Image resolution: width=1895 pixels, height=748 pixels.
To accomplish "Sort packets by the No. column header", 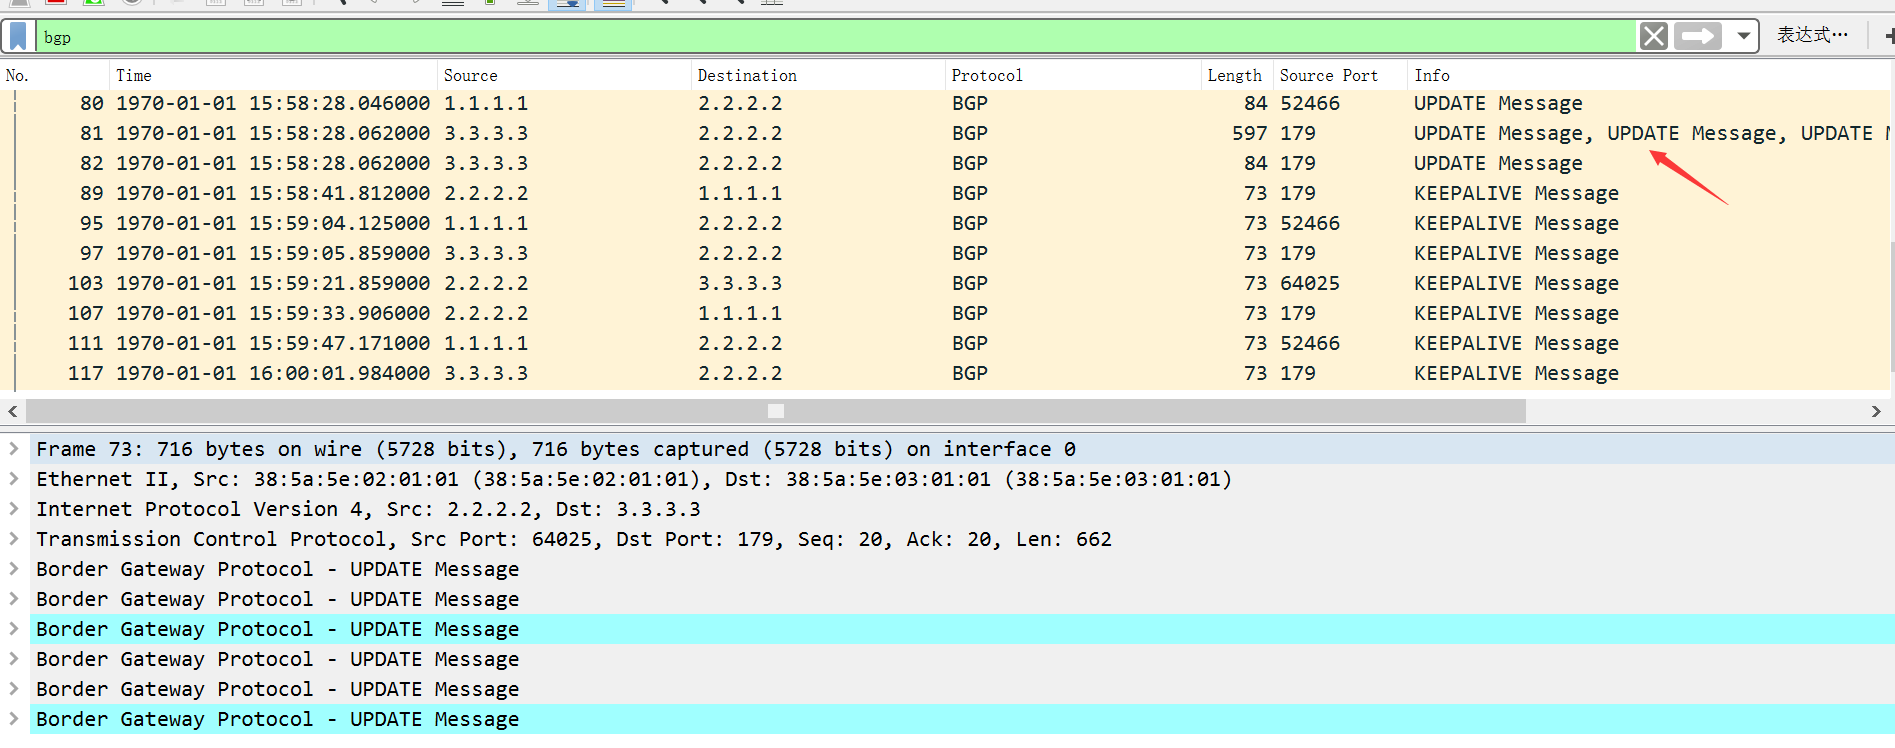I will 55,75.
